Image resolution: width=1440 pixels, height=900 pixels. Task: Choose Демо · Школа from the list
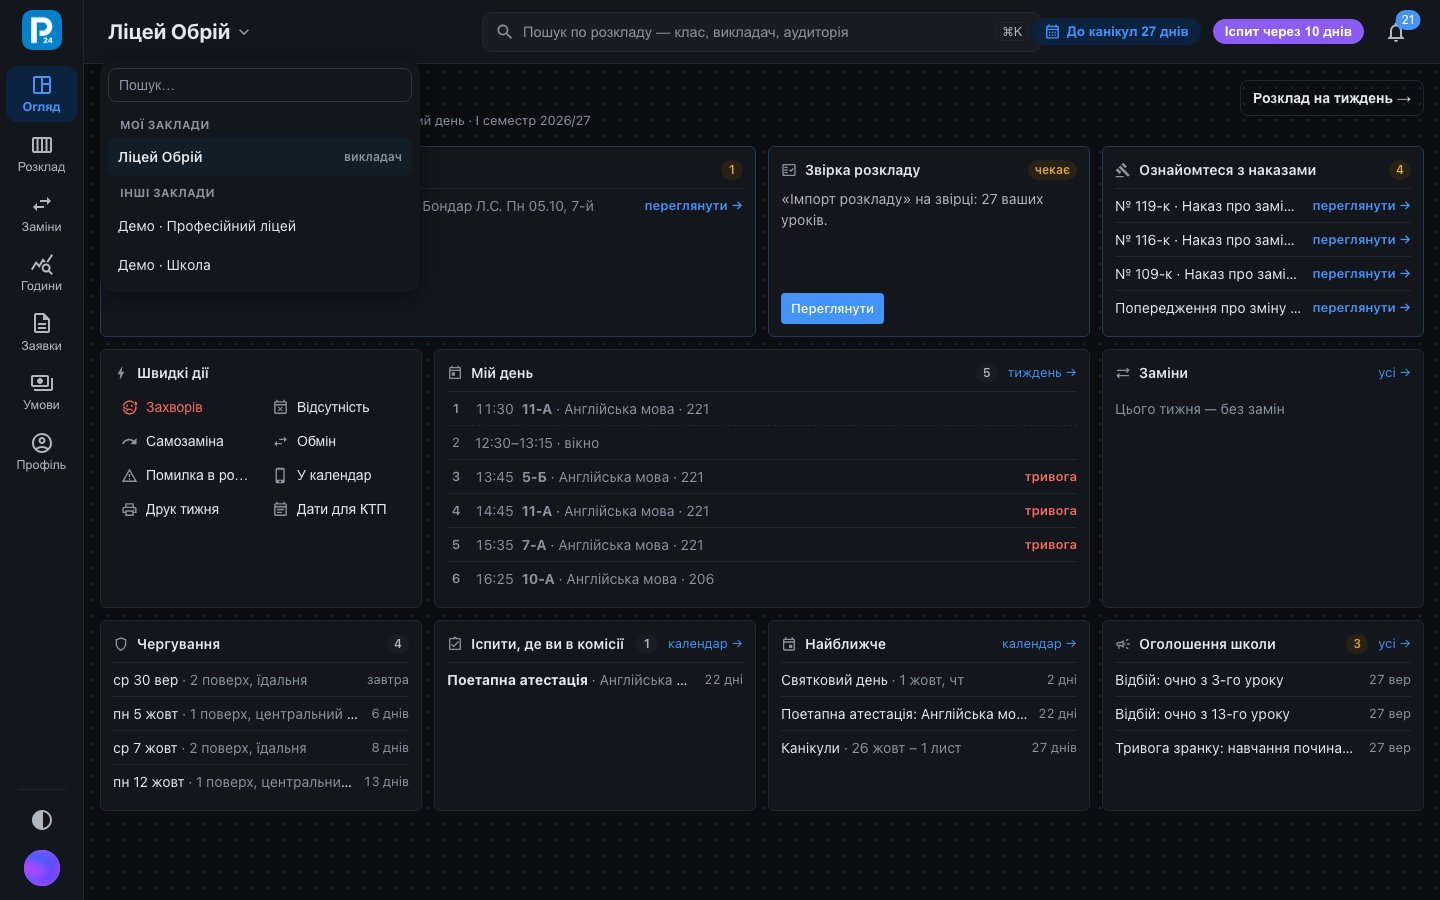pyautogui.click(x=260, y=265)
